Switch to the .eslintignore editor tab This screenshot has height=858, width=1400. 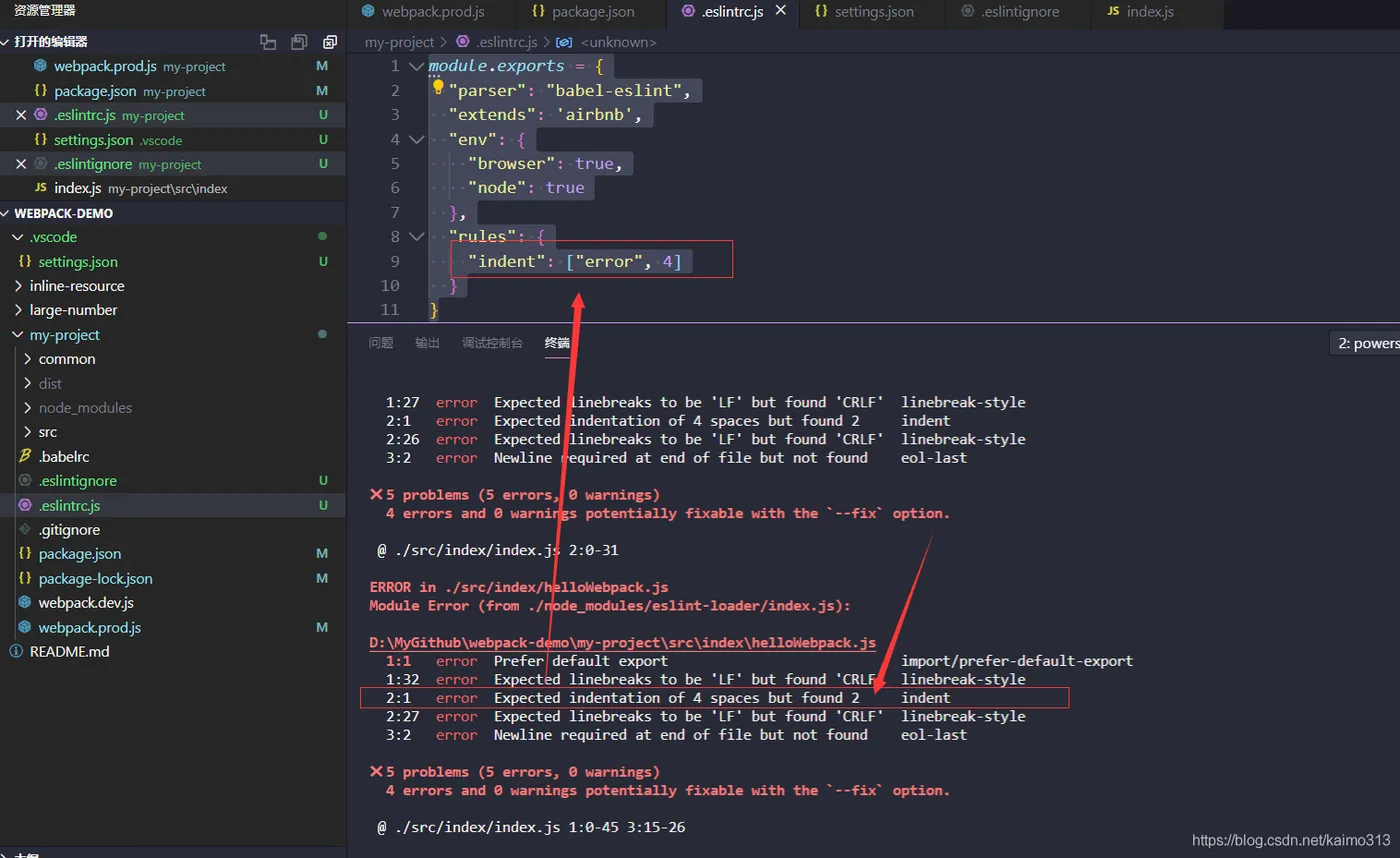tap(1018, 13)
